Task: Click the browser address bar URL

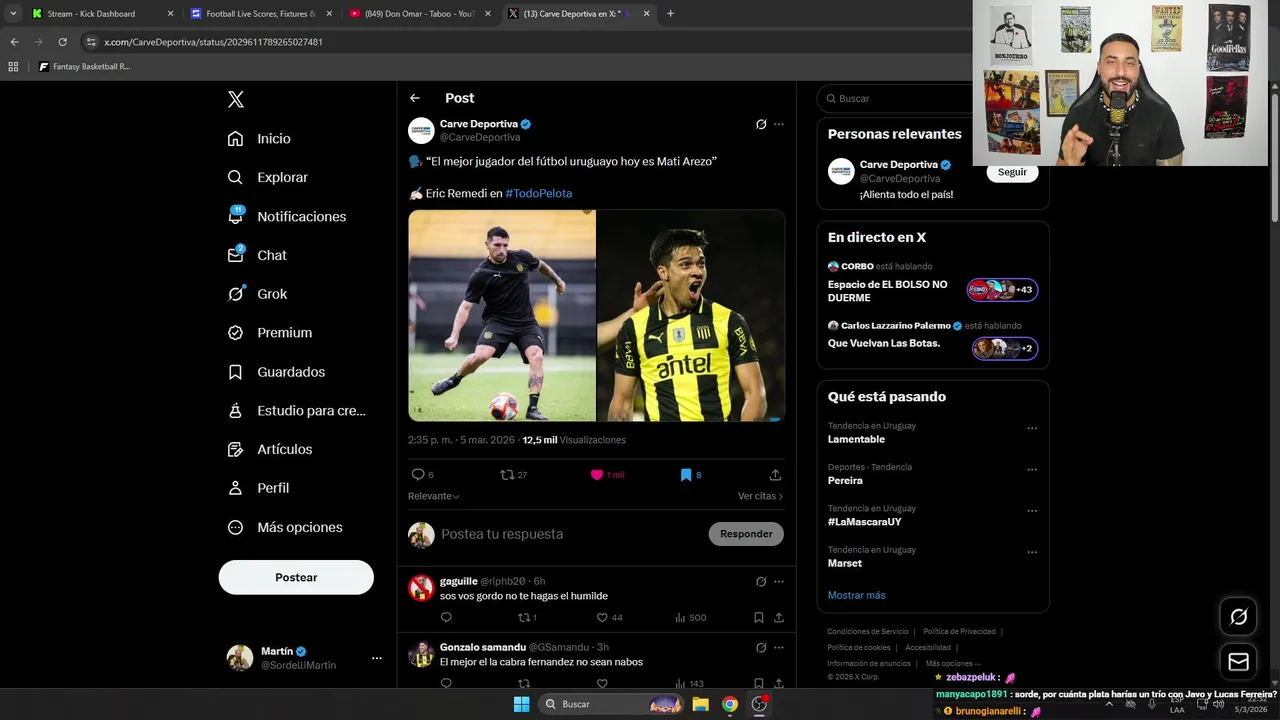Action: click(x=213, y=42)
